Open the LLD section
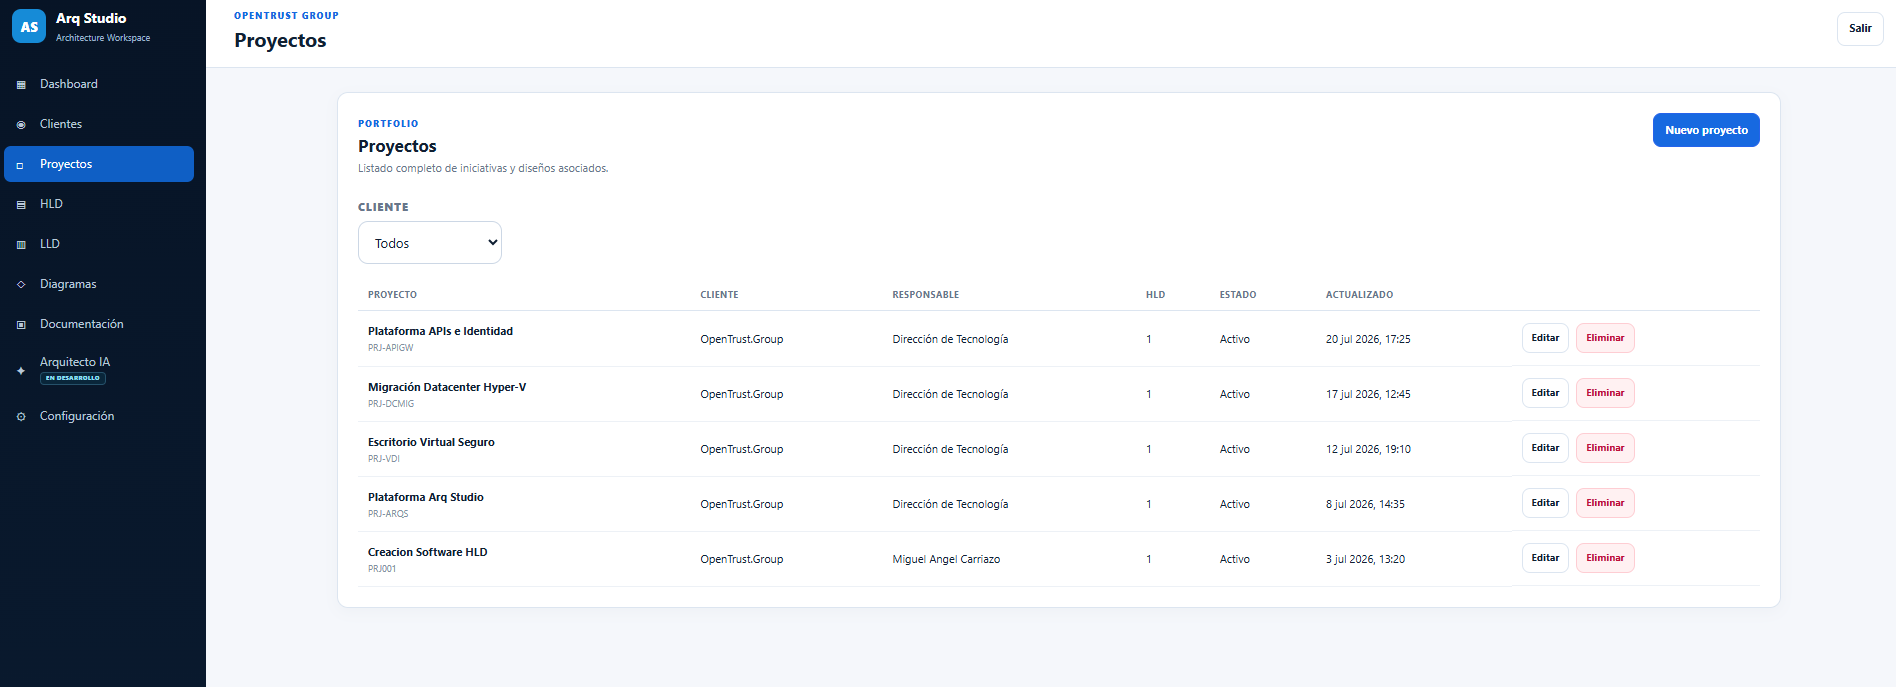Viewport: 1896px width, 687px height. pos(99,244)
